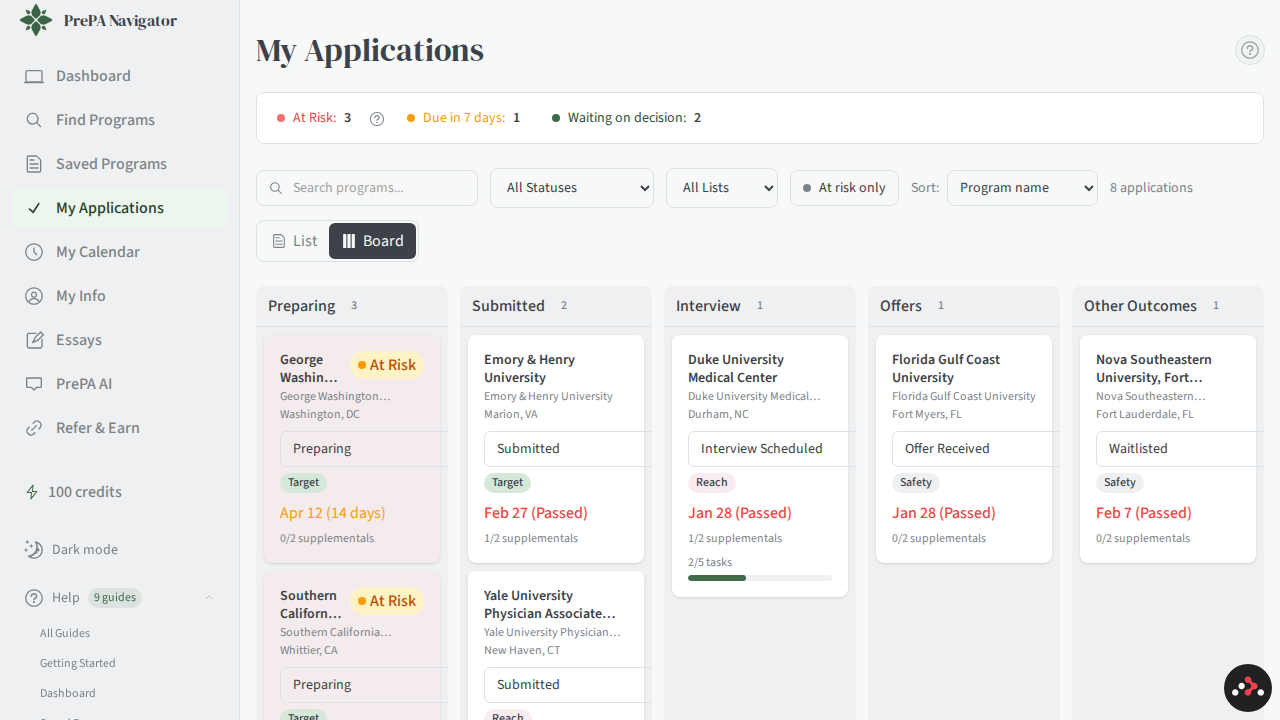Open the Sort by Program name dropdown
Screen dimensions: 1280x720
click(1022, 188)
